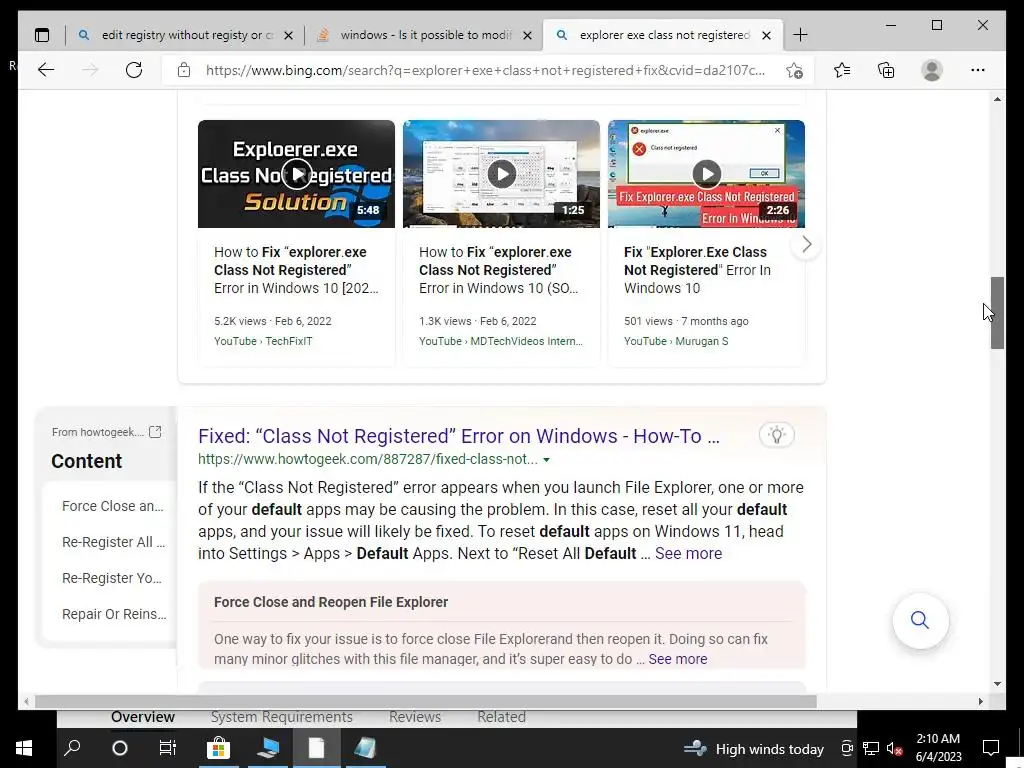Switch to 'edit registry without registy' tab
Screen dimensions: 1024x768
click(187, 35)
